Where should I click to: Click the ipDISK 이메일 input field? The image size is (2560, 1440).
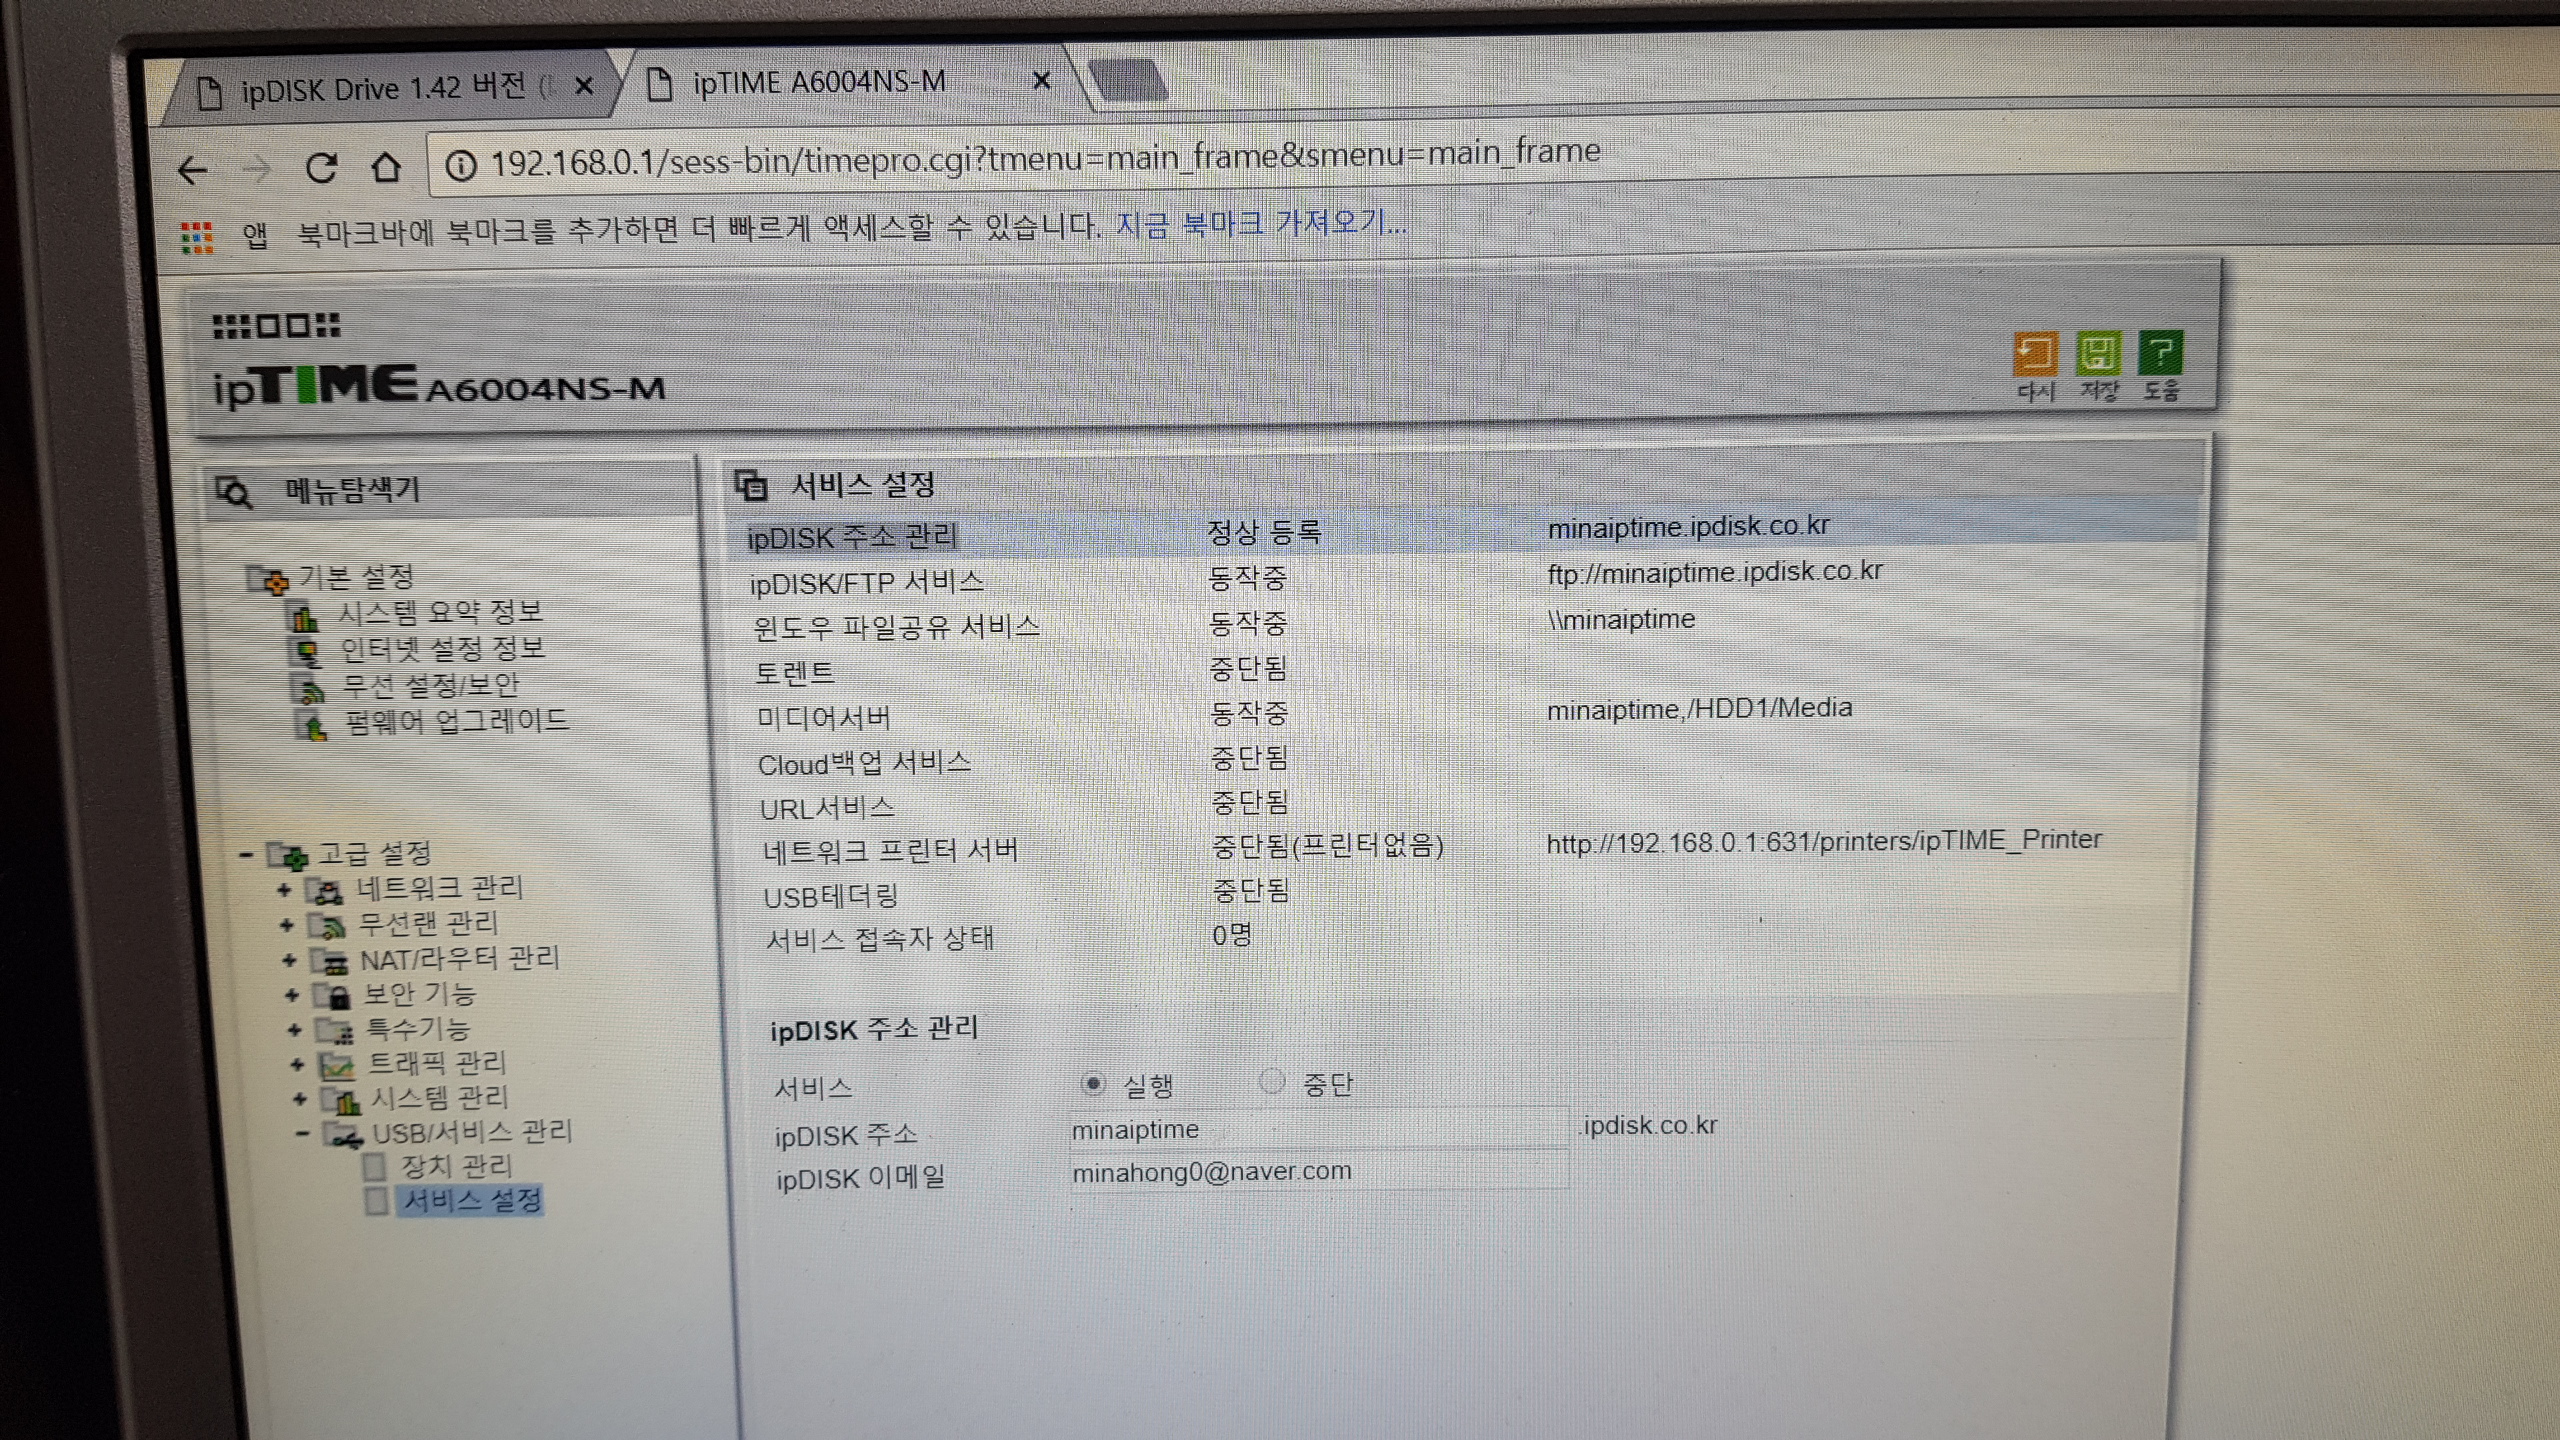pos(1318,1171)
